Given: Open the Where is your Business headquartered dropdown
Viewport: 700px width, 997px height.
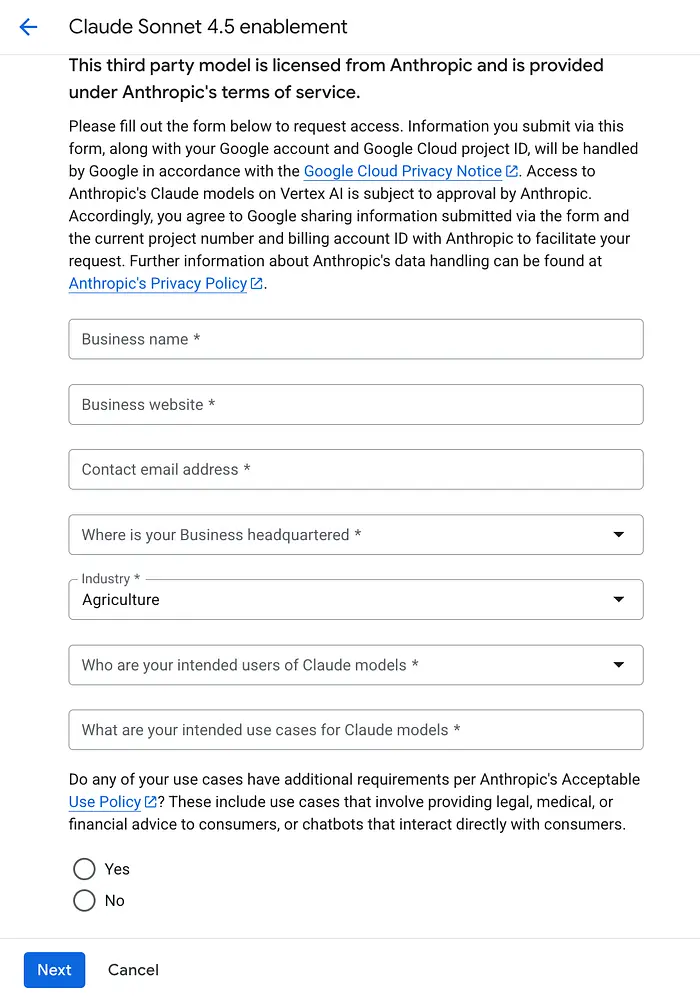Looking at the screenshot, I should coord(356,535).
